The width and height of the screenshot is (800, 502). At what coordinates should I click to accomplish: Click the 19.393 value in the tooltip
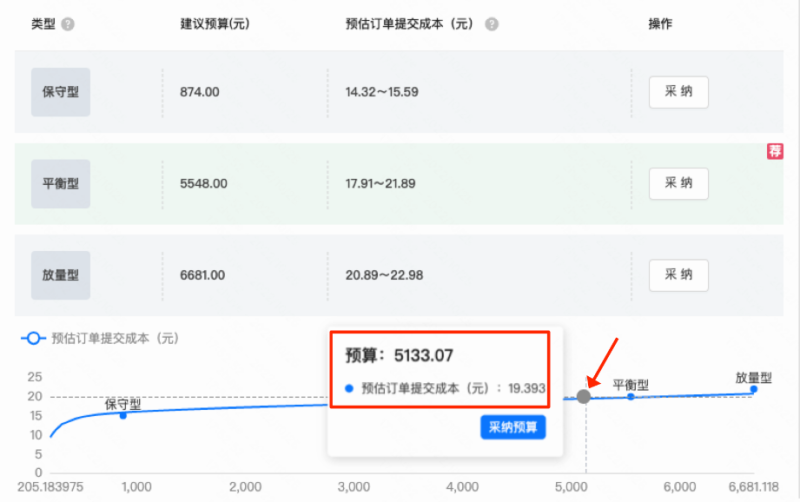(527, 388)
